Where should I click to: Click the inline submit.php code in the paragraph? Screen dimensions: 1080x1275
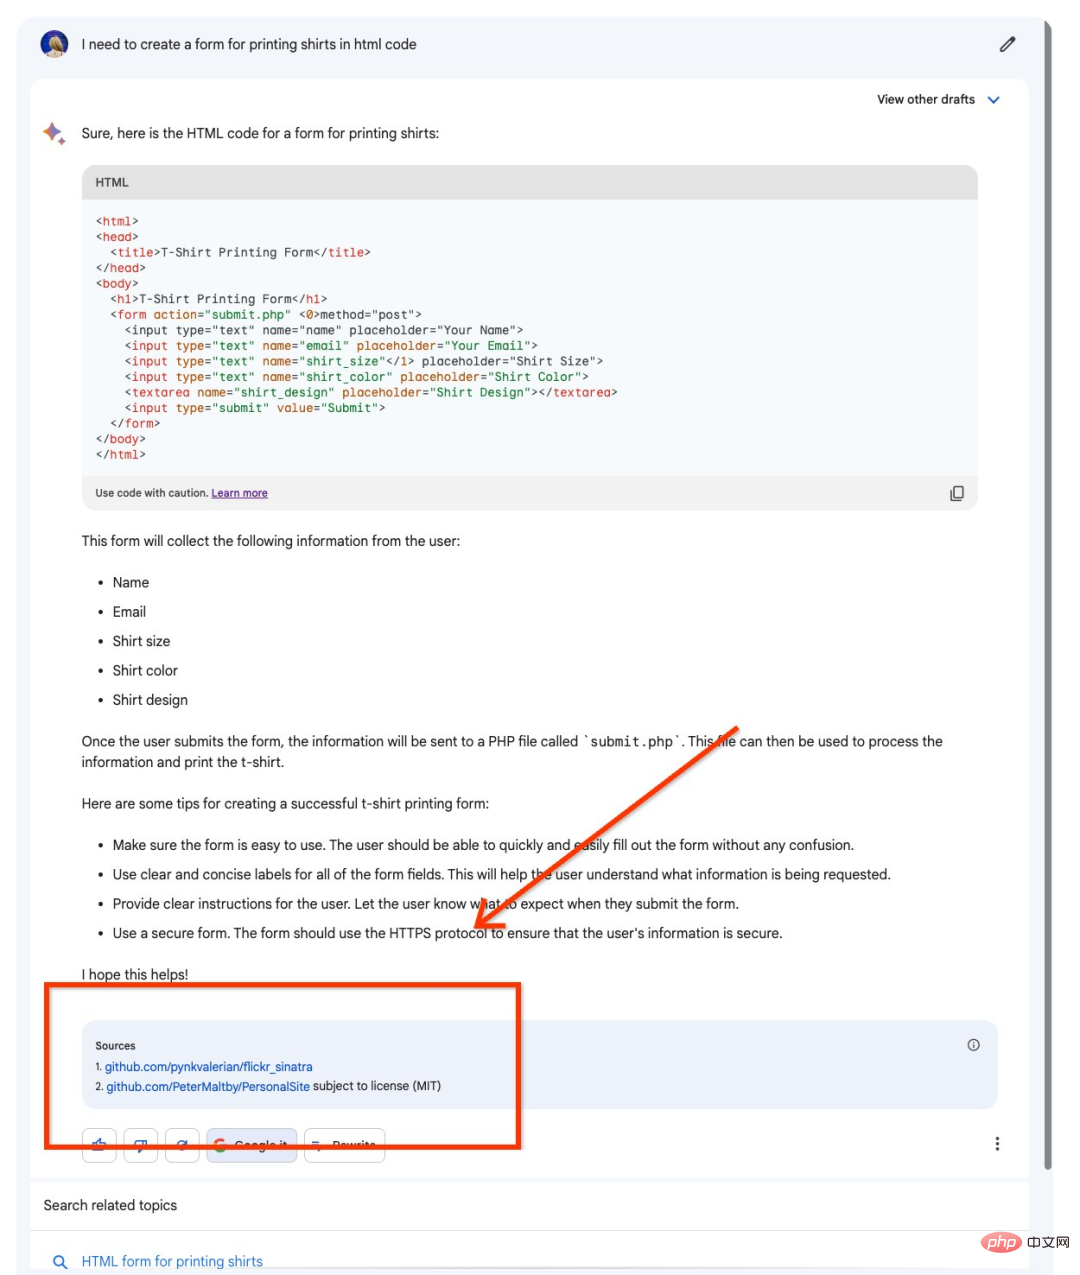point(631,741)
